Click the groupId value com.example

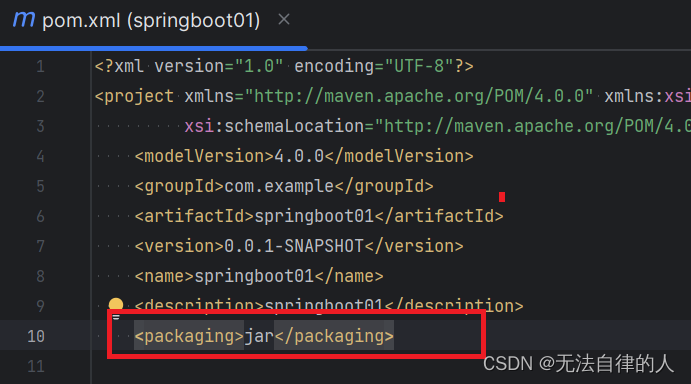click(x=279, y=186)
